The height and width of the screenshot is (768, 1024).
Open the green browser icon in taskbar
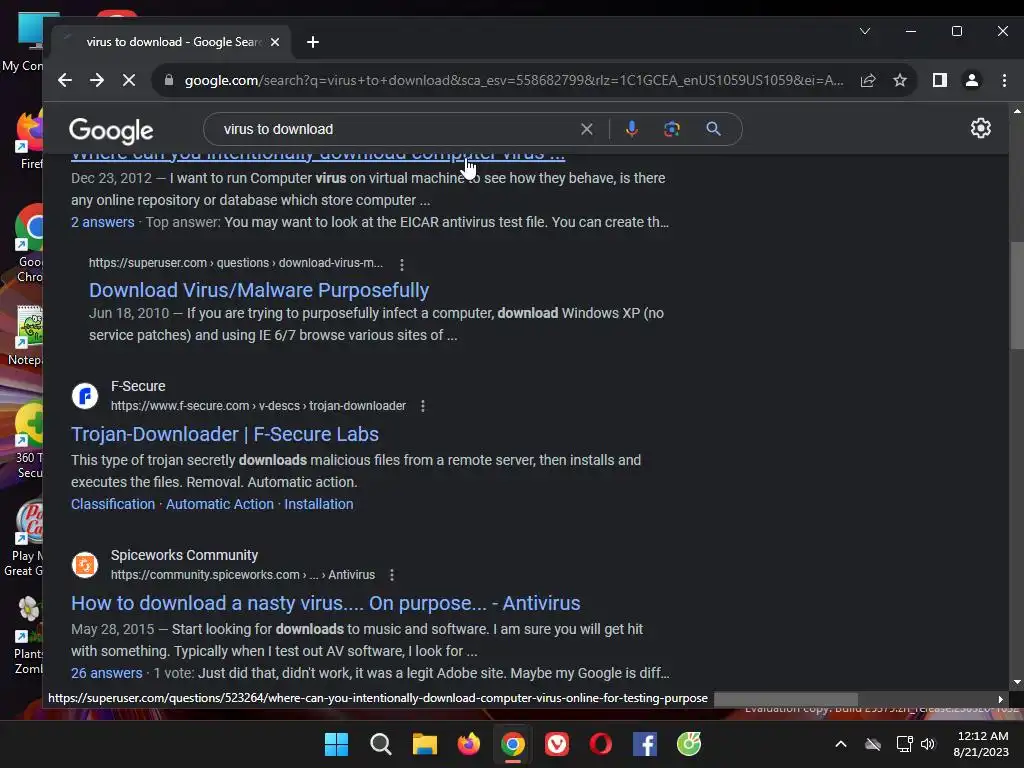click(x=689, y=744)
